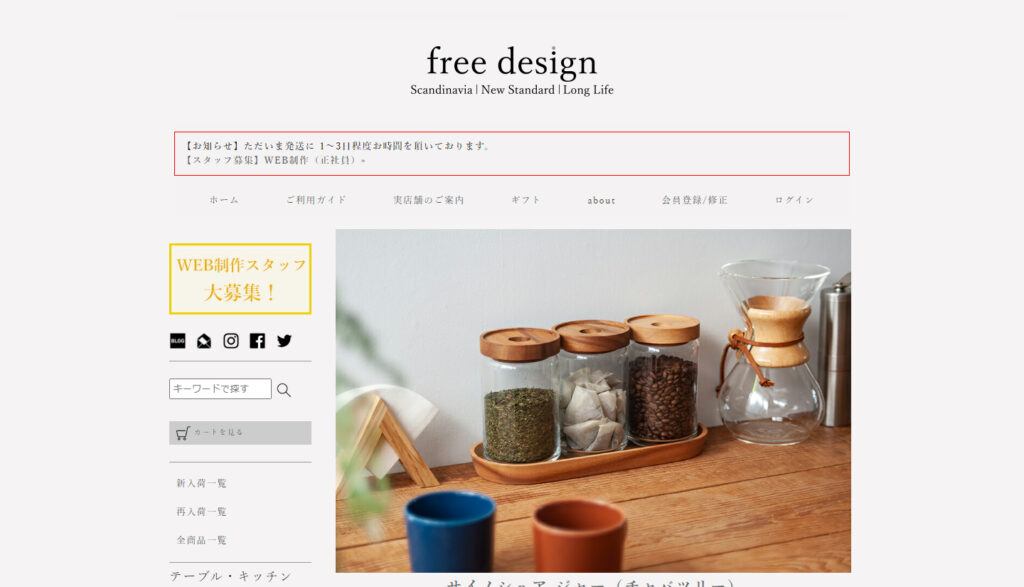Screen dimensions: 1024x587
Task: Go to 実店舗のご案内 page
Action: (428, 200)
